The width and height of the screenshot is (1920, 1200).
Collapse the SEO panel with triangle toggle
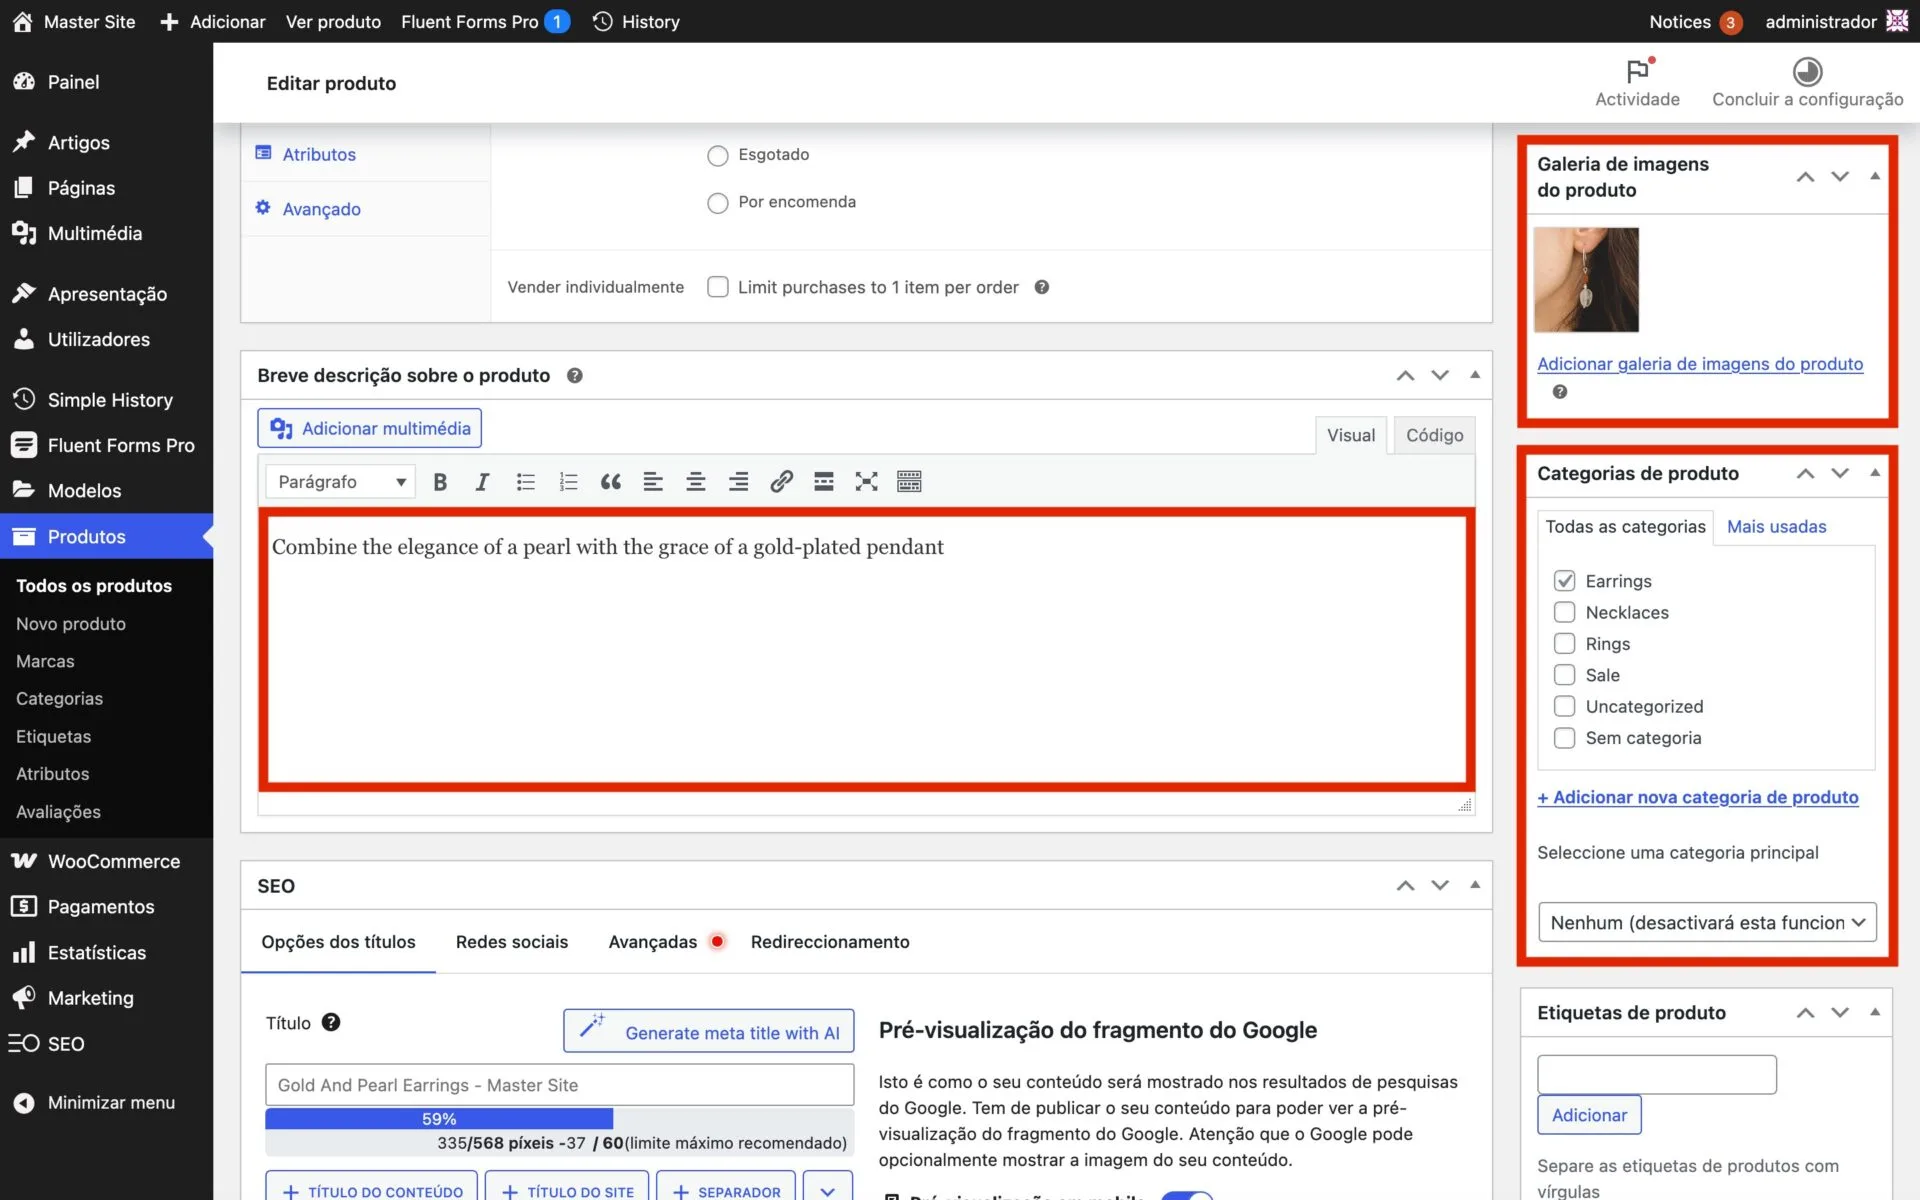click(1474, 885)
